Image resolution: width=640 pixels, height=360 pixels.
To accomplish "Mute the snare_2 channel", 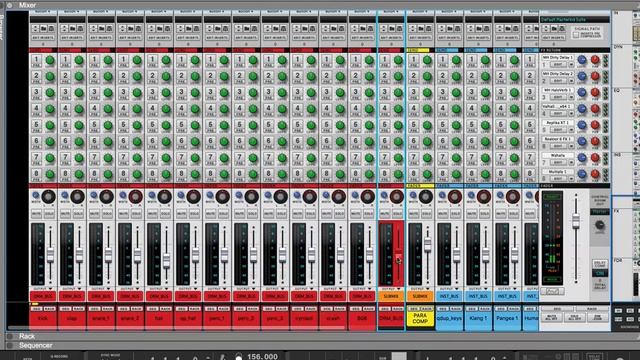I will (123, 214).
